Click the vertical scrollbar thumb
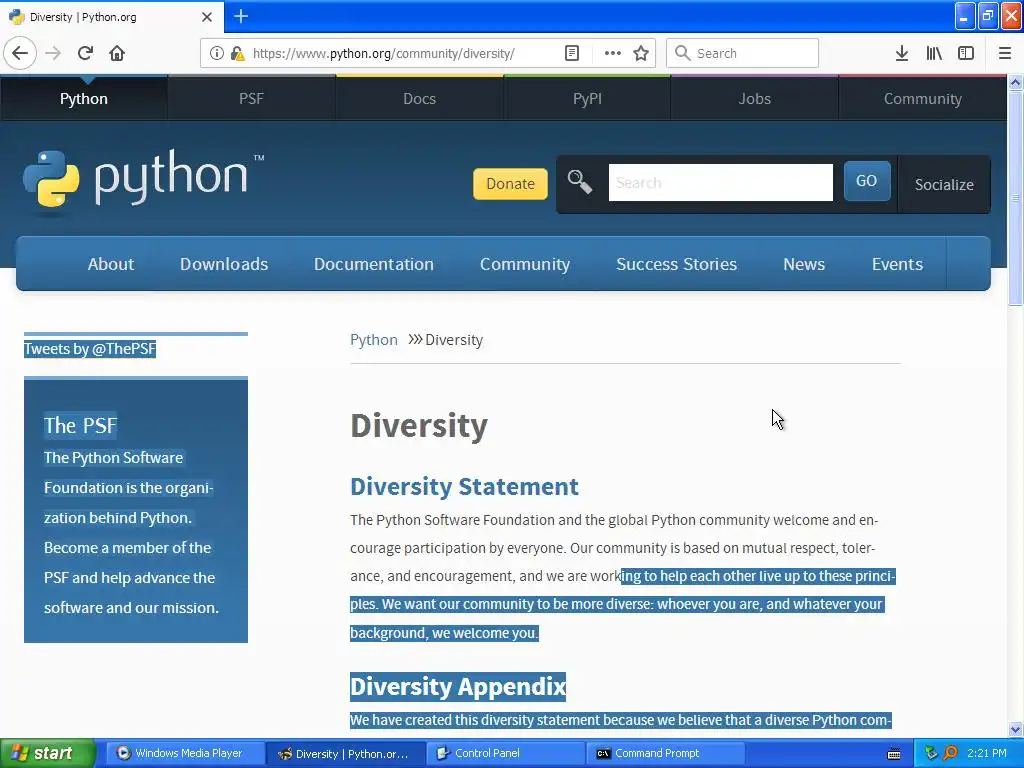The width and height of the screenshot is (1024, 768). (x=1015, y=198)
